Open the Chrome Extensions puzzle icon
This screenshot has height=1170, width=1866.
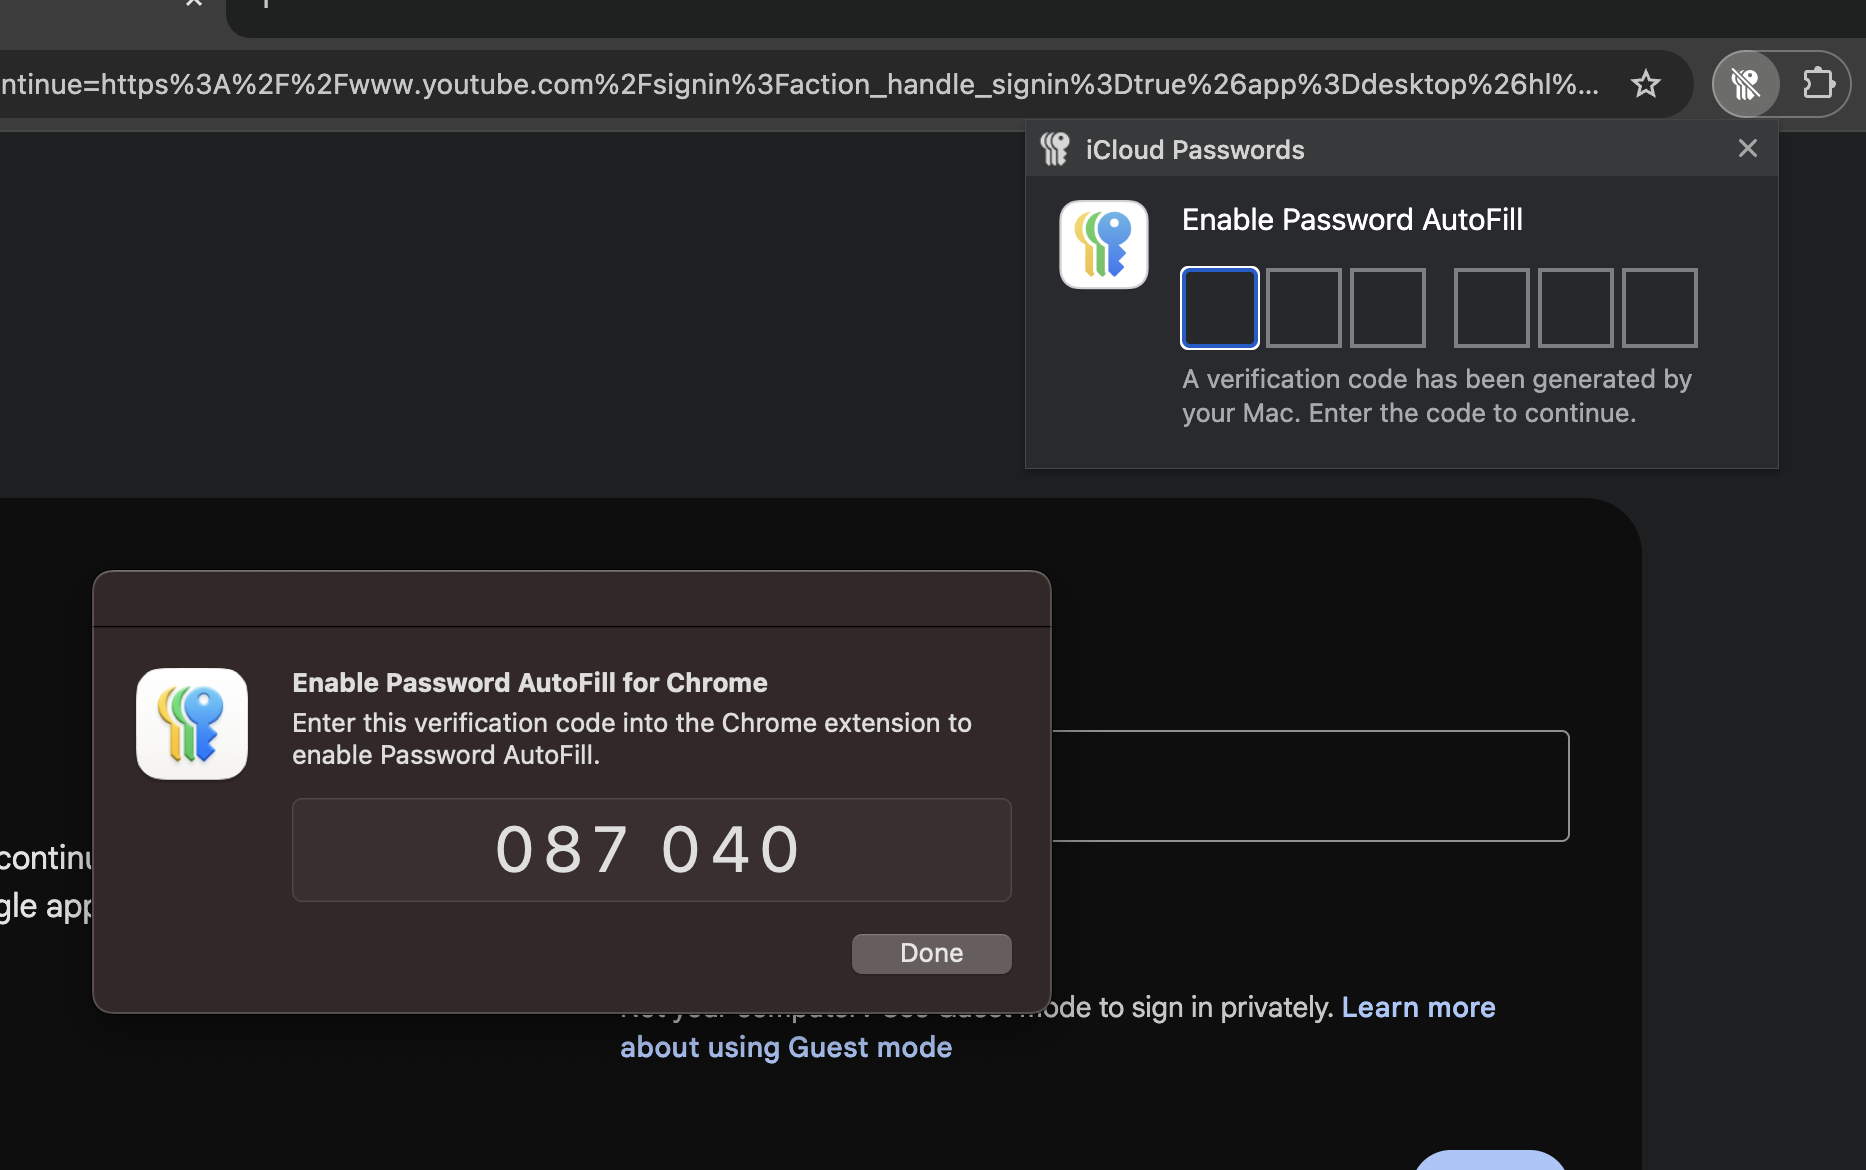tap(1817, 84)
